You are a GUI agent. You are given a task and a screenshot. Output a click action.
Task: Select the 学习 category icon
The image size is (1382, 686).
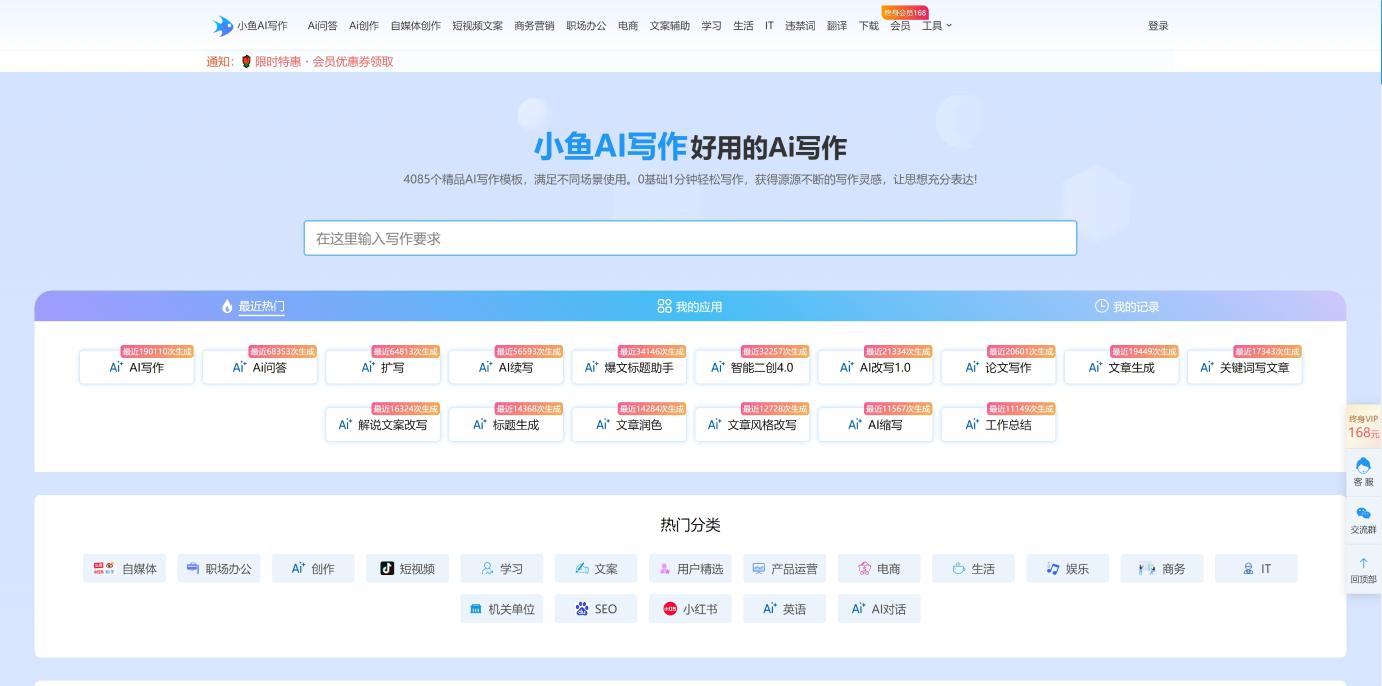pos(487,568)
